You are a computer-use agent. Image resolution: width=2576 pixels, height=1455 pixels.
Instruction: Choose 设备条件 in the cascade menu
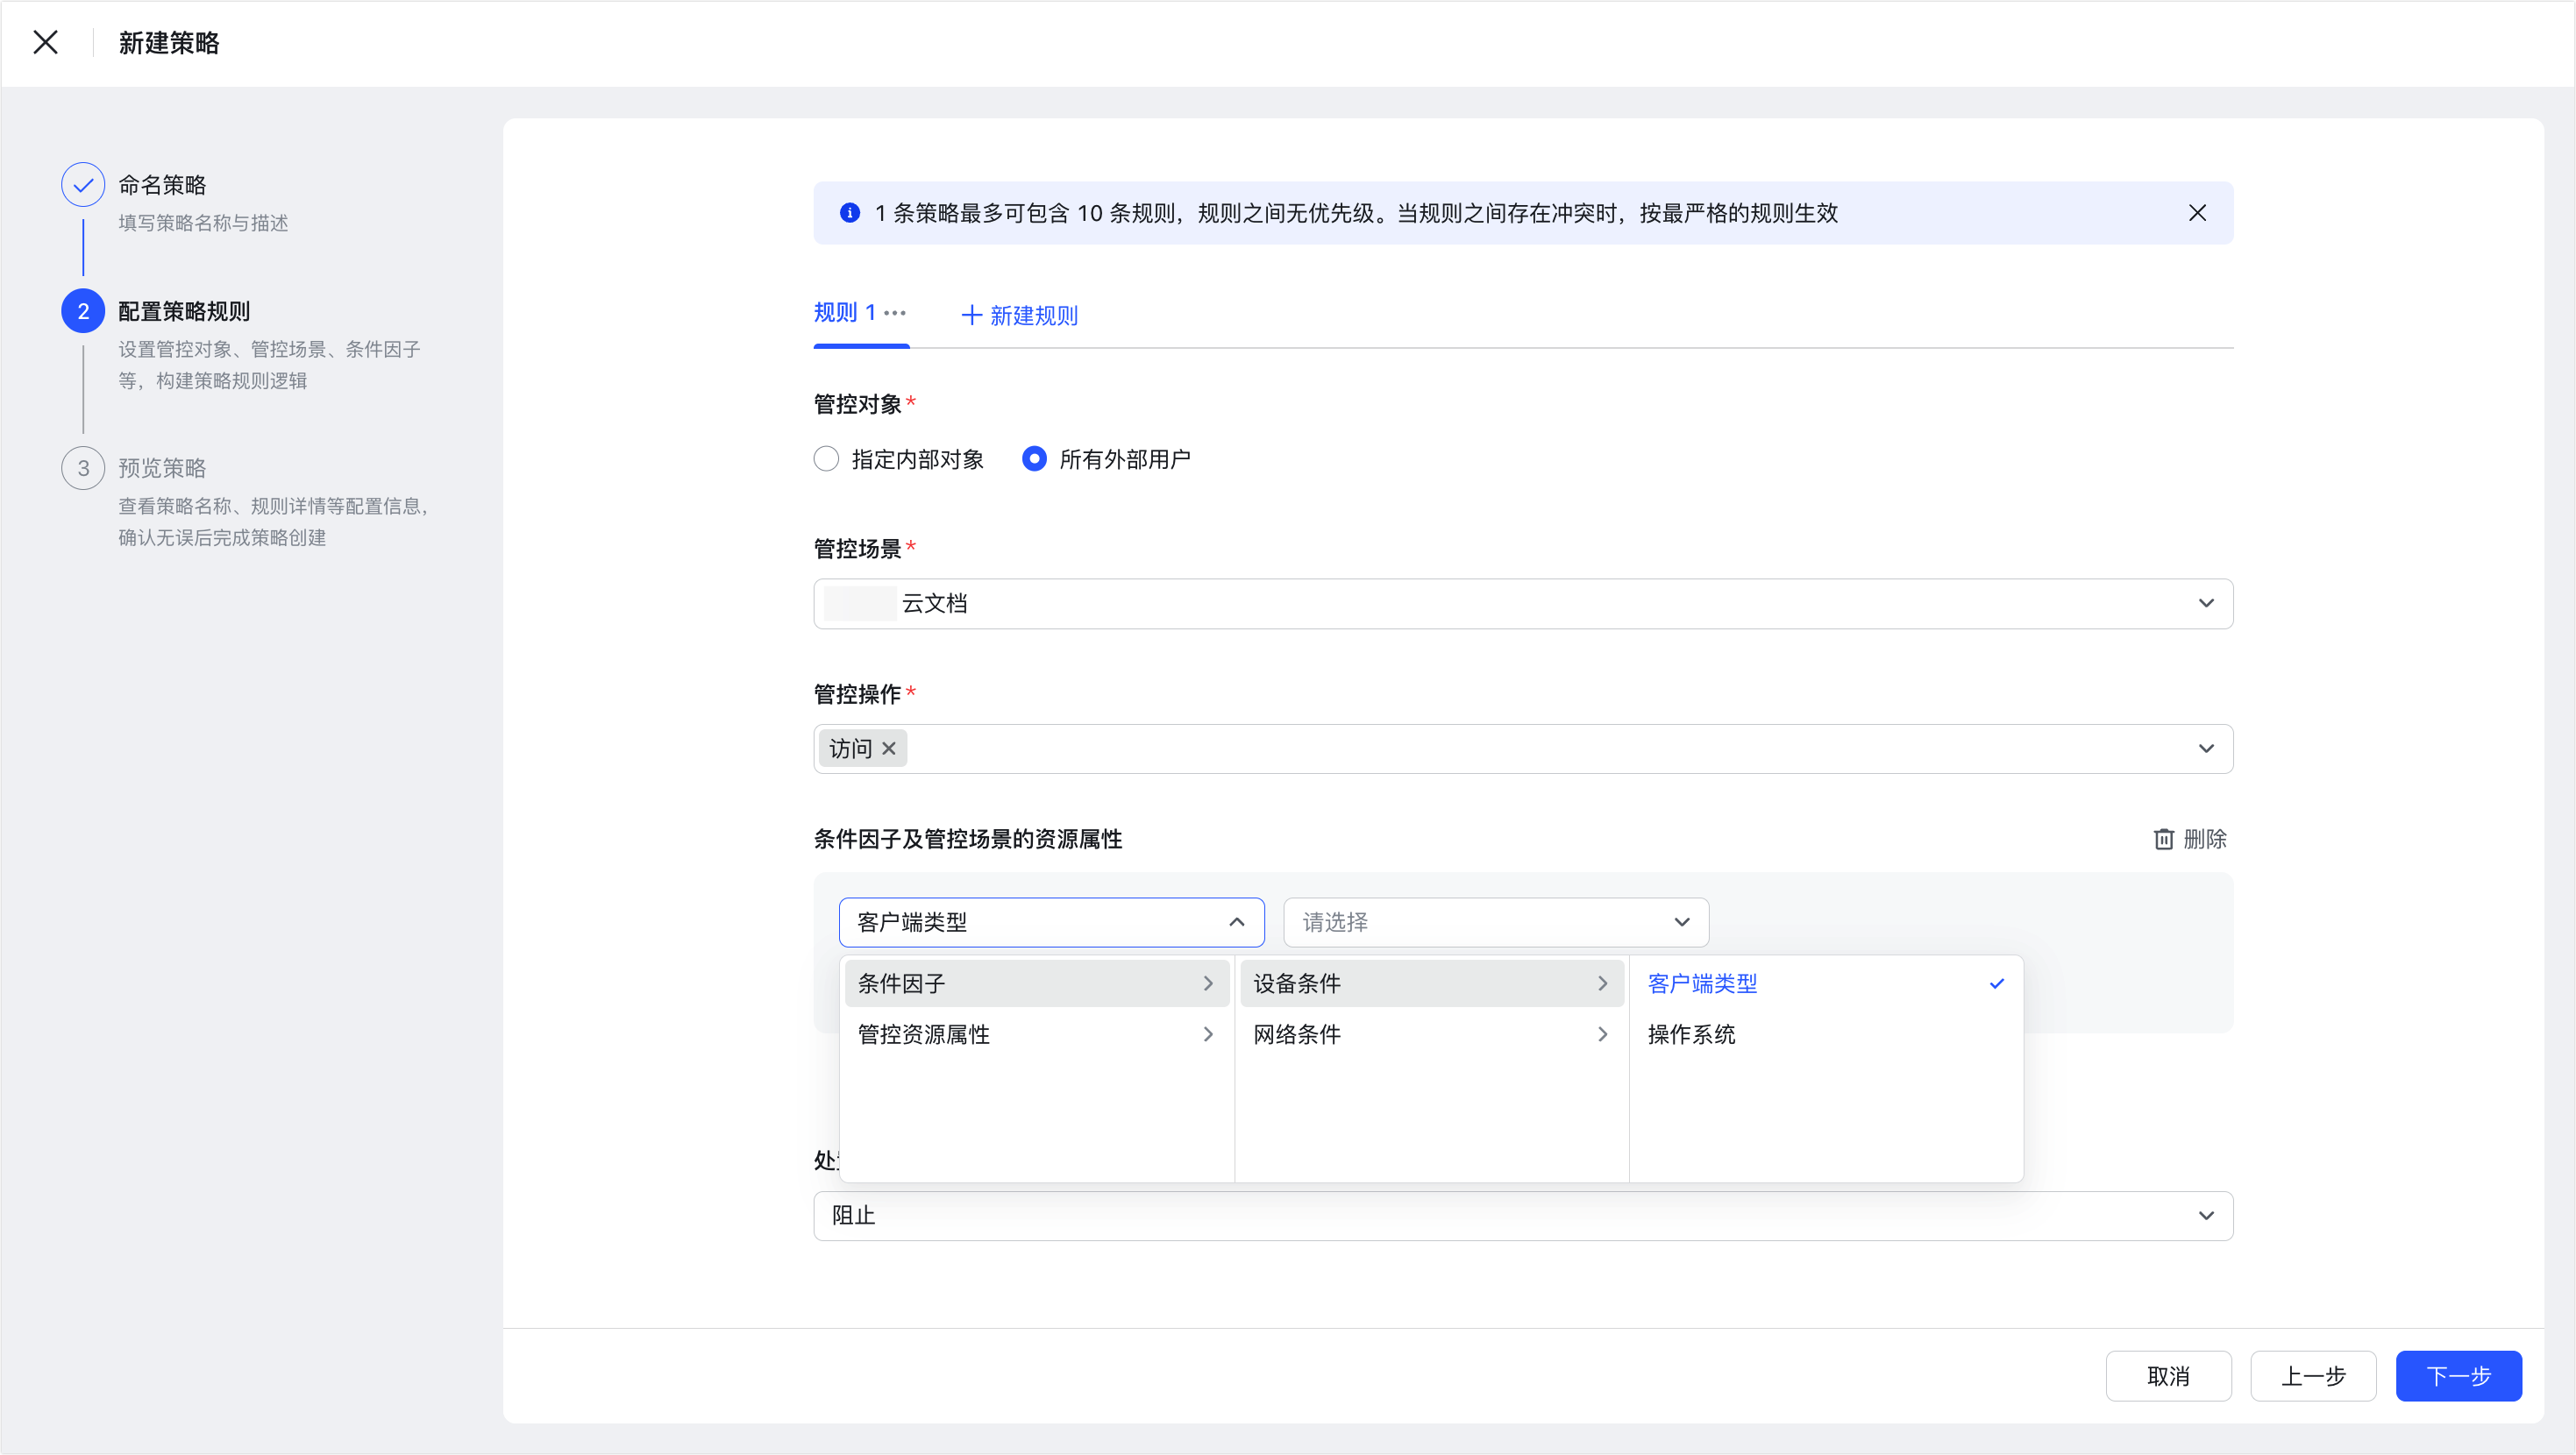pyautogui.click(x=1431, y=984)
